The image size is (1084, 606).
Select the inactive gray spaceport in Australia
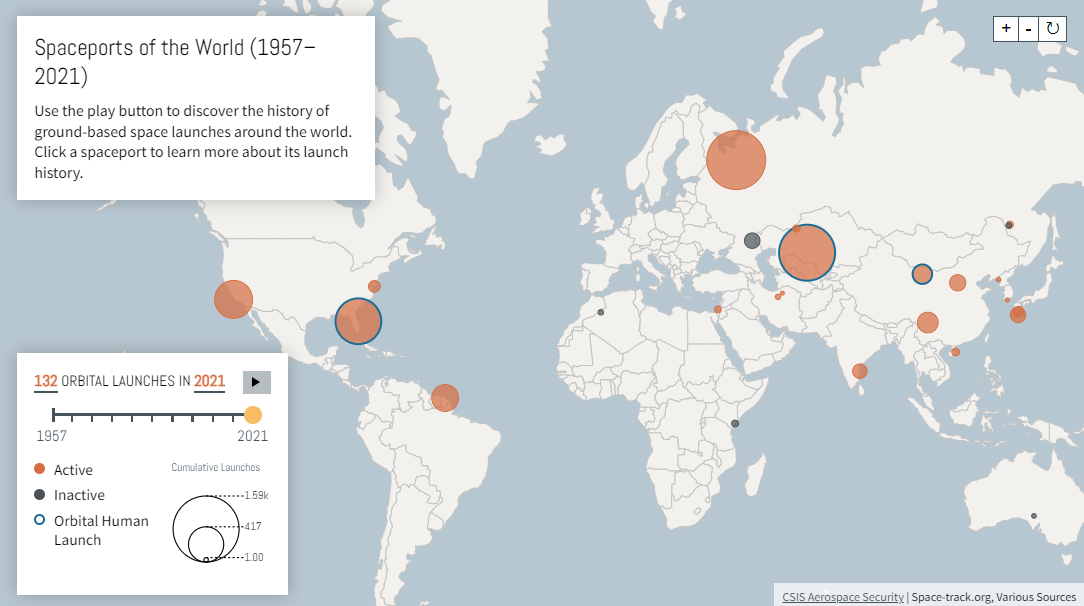pos(1034,516)
